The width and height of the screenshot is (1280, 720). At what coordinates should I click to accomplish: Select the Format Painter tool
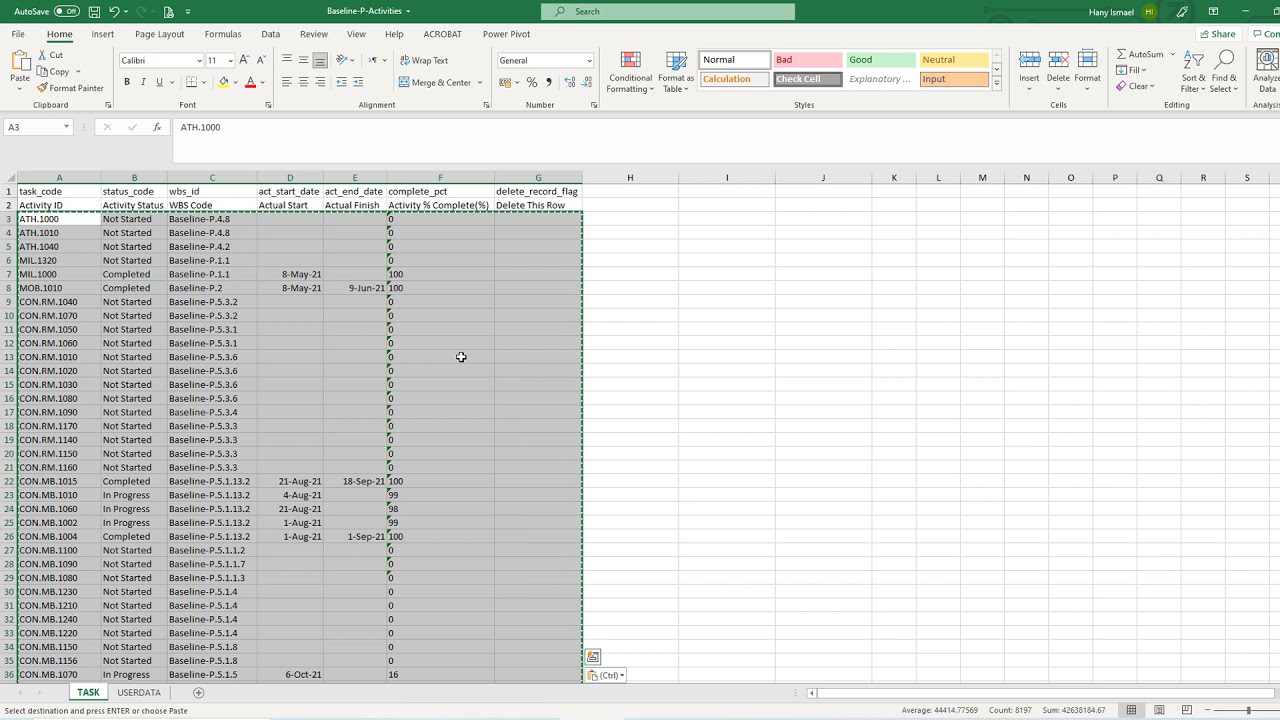[x=70, y=88]
